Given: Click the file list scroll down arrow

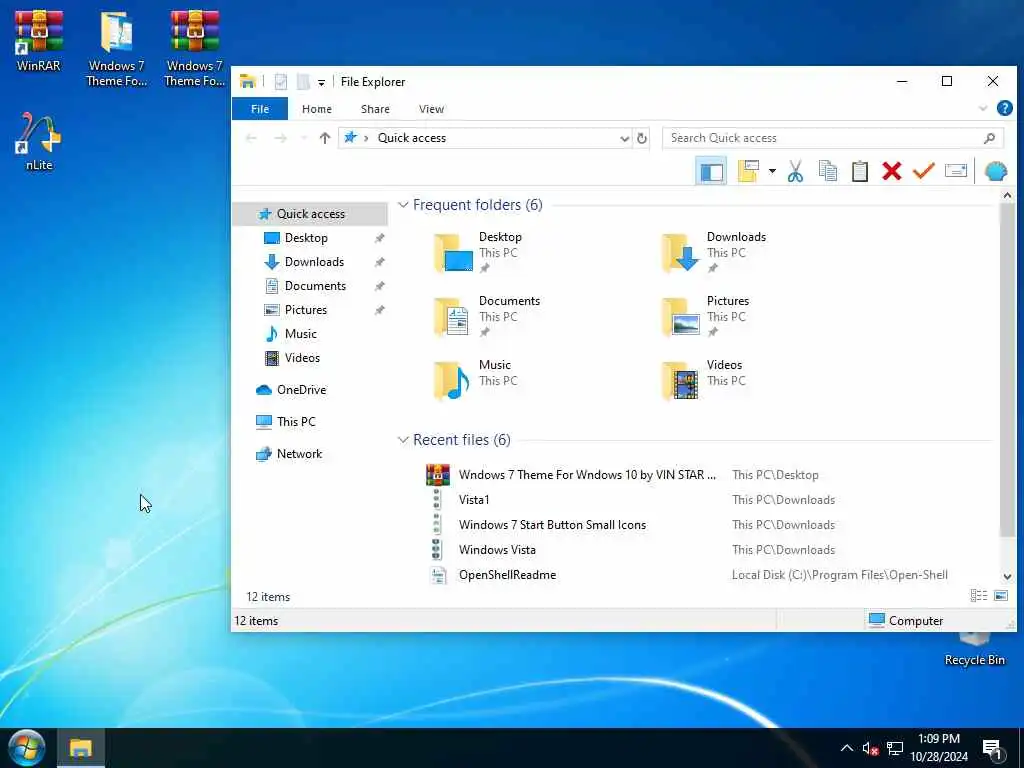Looking at the screenshot, I should [x=1007, y=577].
